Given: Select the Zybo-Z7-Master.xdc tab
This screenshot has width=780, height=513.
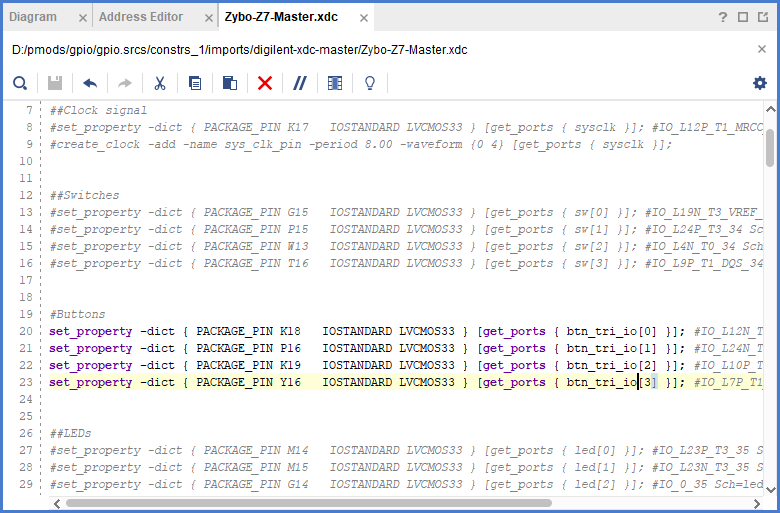Looking at the screenshot, I should click(281, 17).
